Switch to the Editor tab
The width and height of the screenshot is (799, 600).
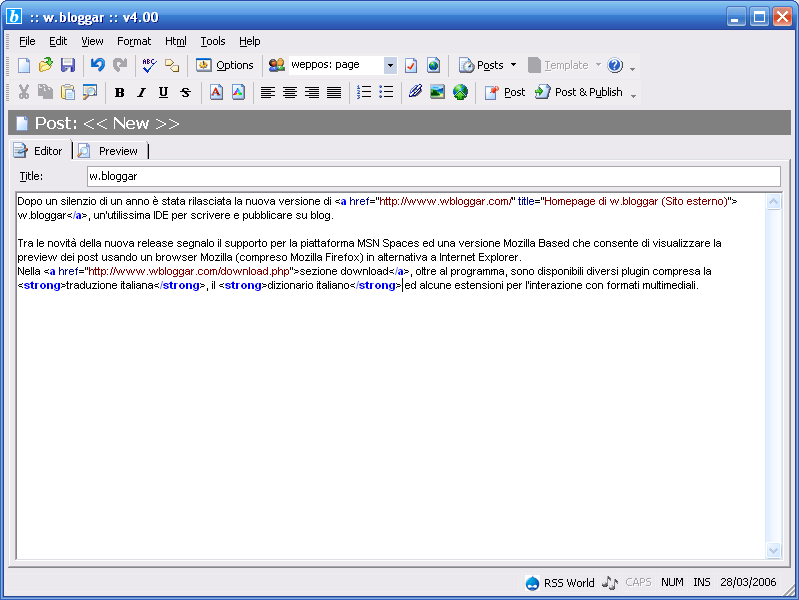[40, 151]
